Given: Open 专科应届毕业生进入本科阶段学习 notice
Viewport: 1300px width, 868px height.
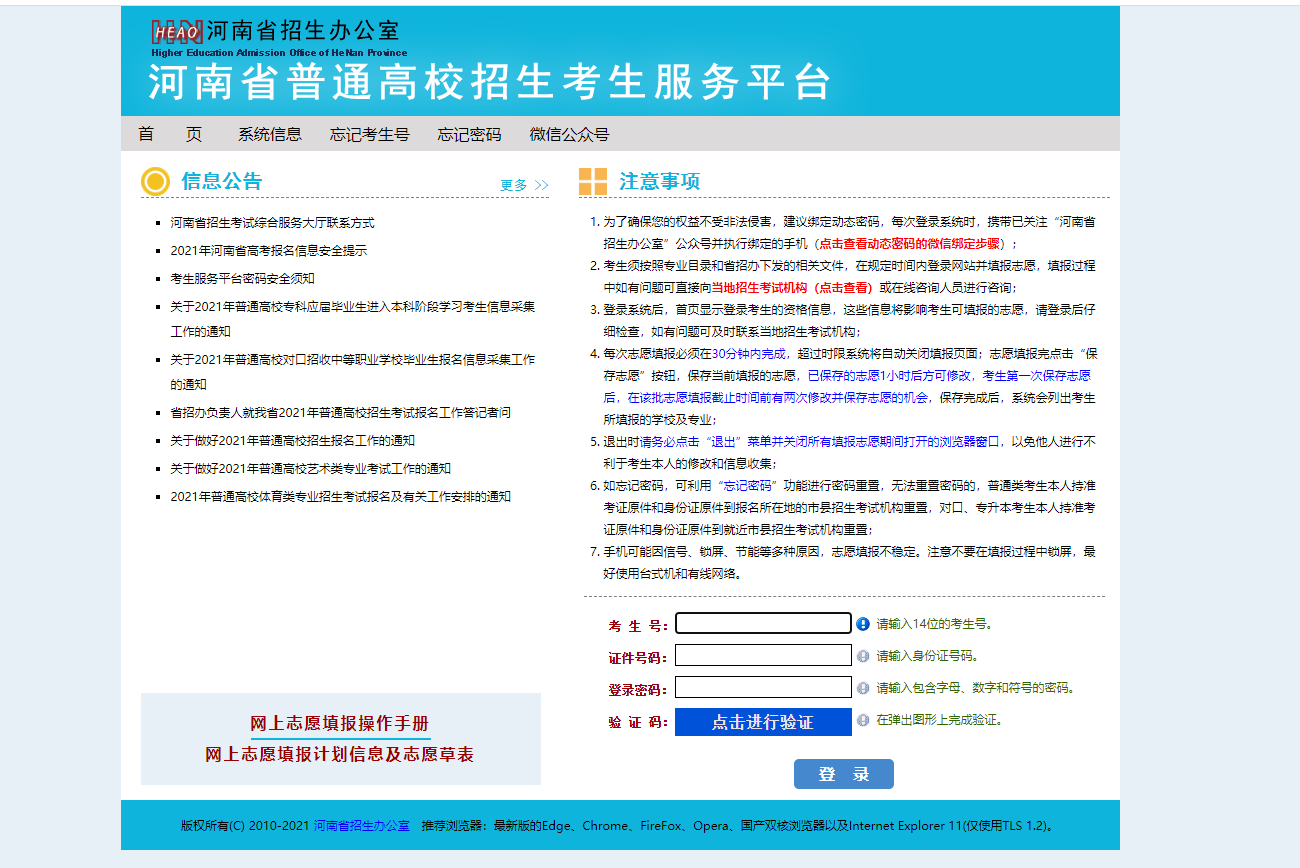Looking at the screenshot, I should 352,319.
